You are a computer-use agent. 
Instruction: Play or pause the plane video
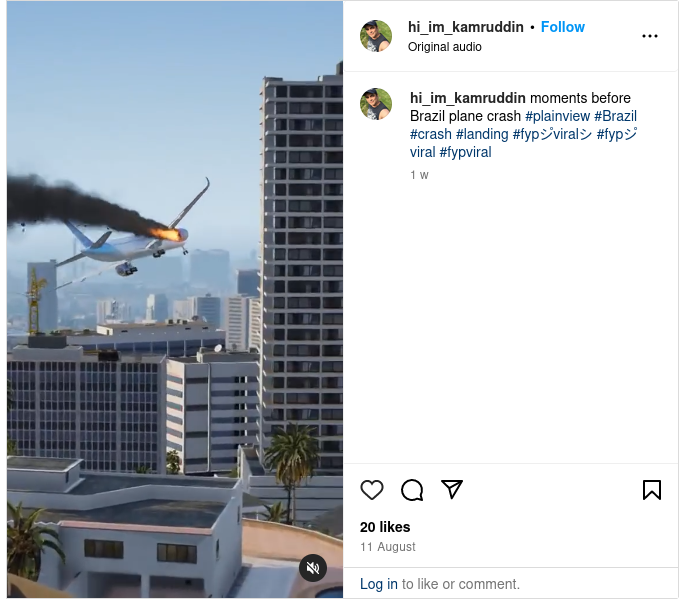pos(175,300)
